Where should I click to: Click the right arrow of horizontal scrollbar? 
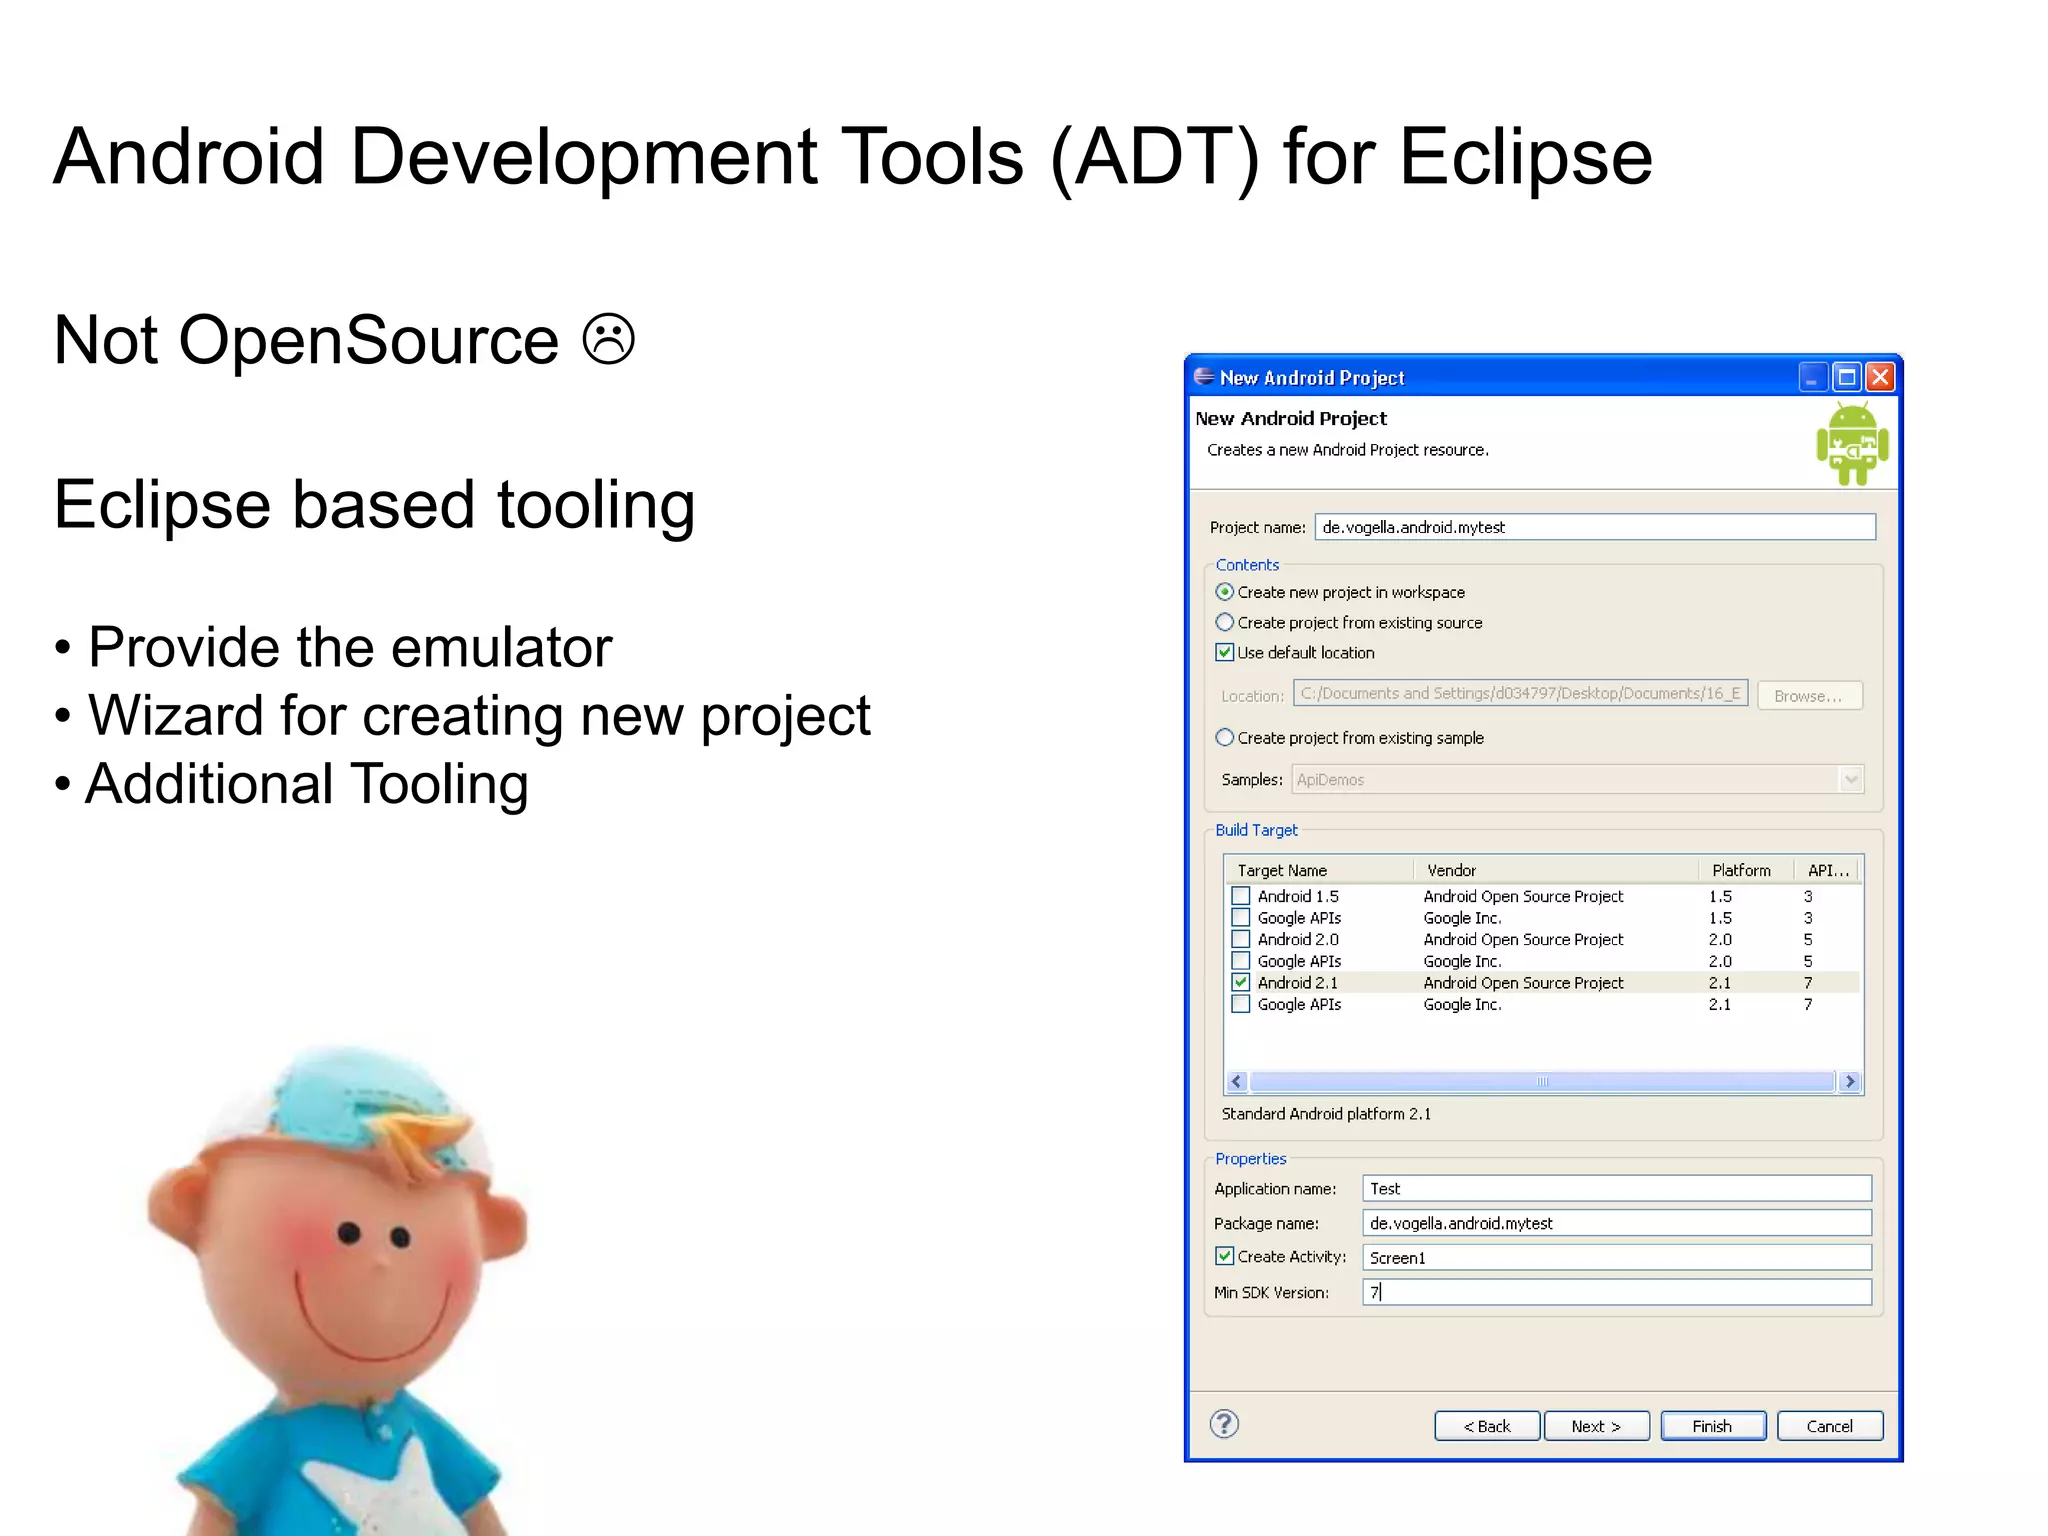[1850, 1081]
